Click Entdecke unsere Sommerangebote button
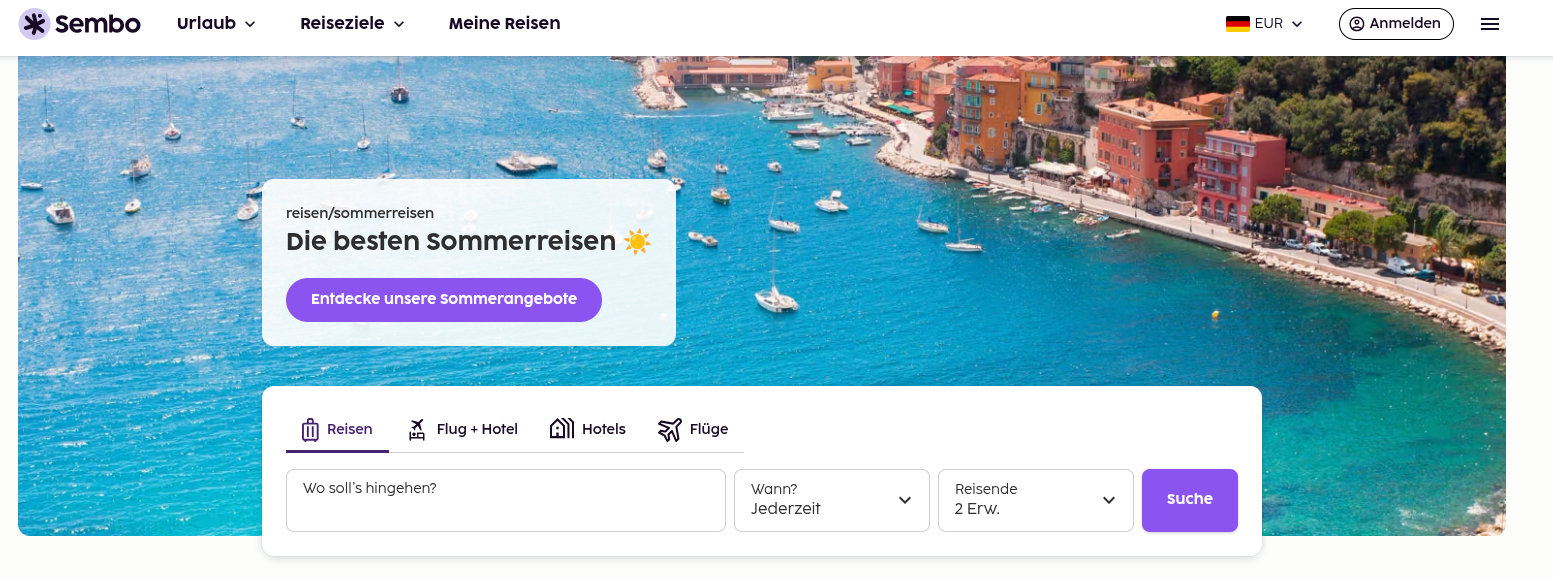 444,300
